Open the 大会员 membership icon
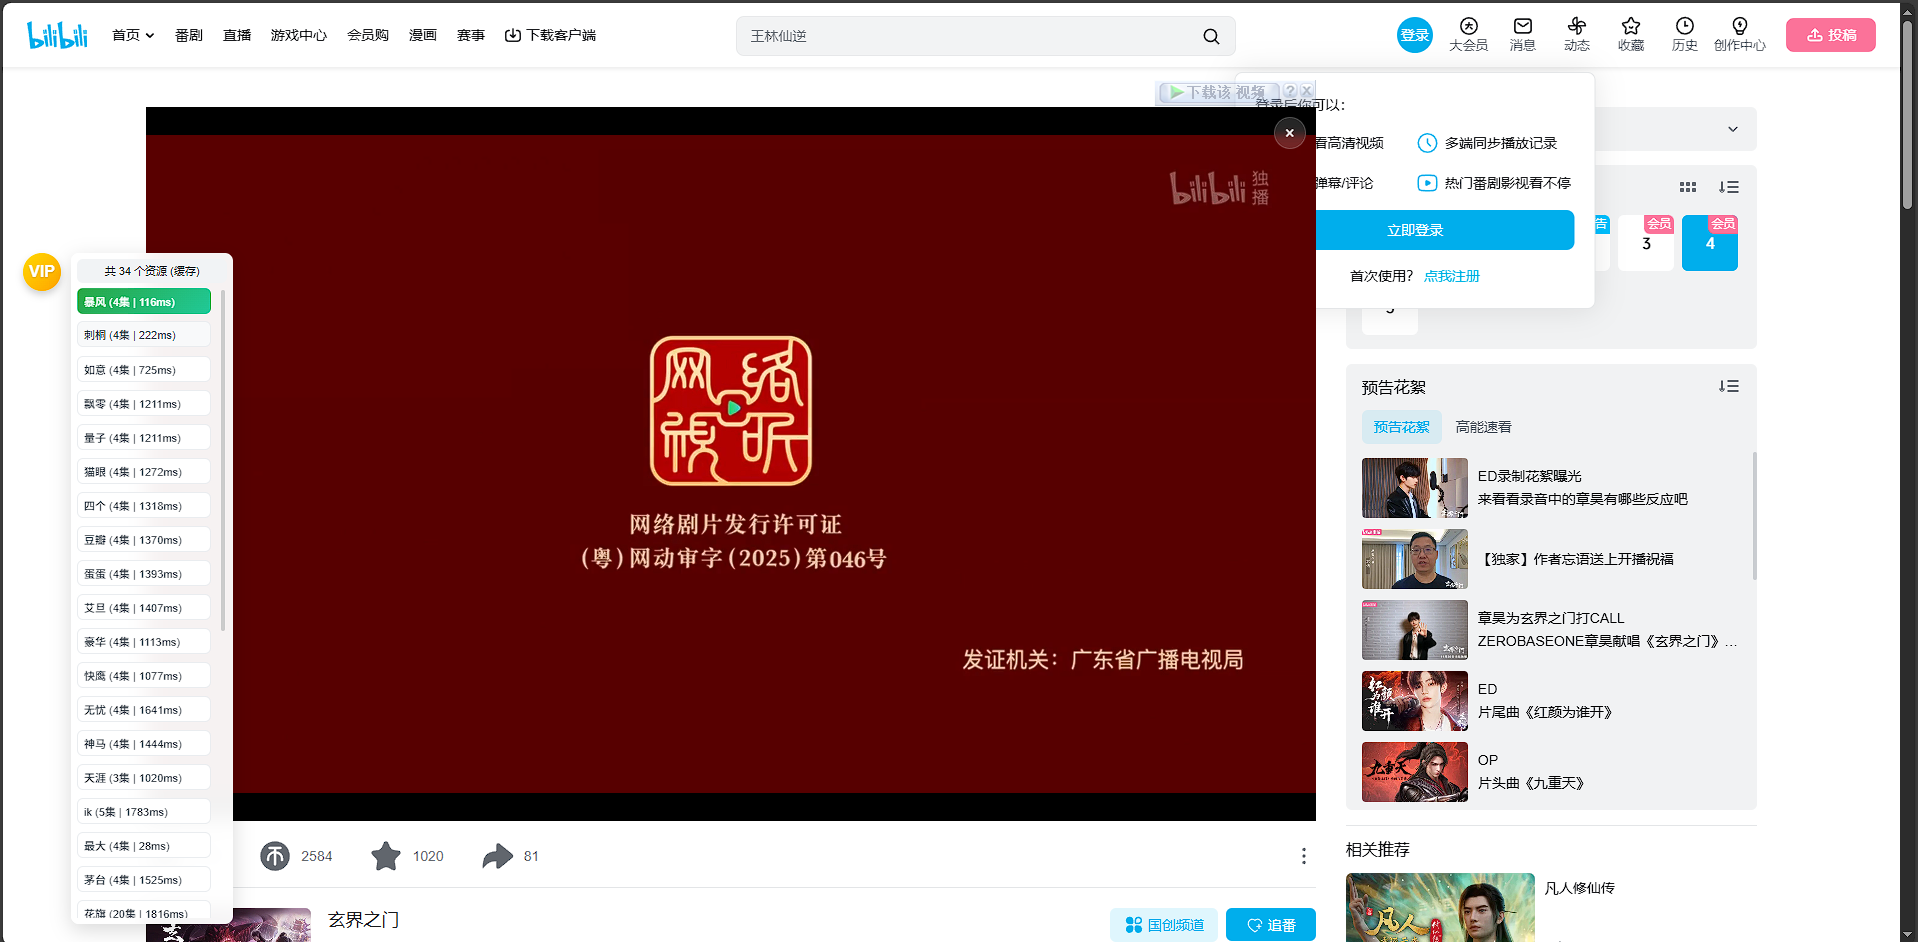 click(1468, 28)
